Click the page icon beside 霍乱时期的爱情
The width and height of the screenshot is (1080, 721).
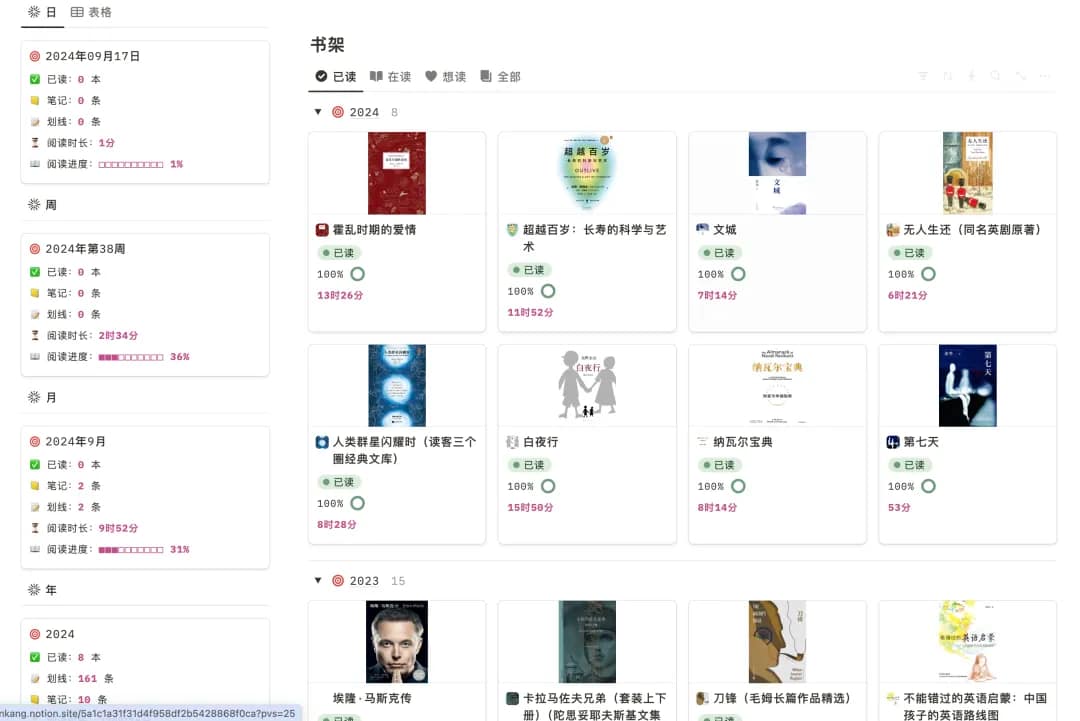pyautogui.click(x=322, y=230)
